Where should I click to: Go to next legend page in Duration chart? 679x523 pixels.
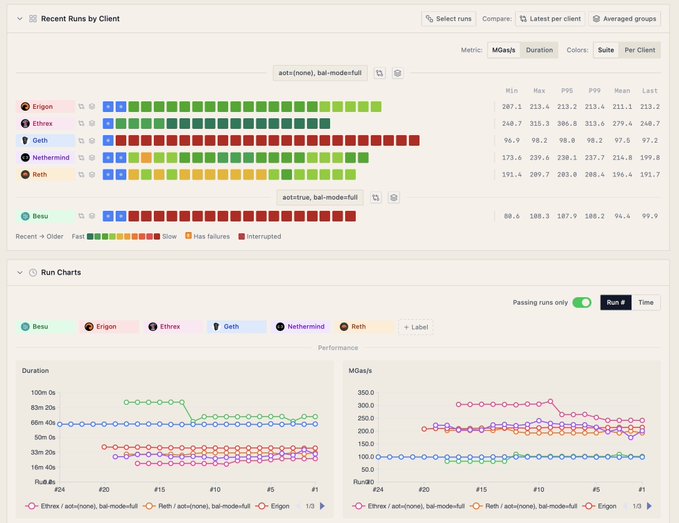click(x=322, y=506)
